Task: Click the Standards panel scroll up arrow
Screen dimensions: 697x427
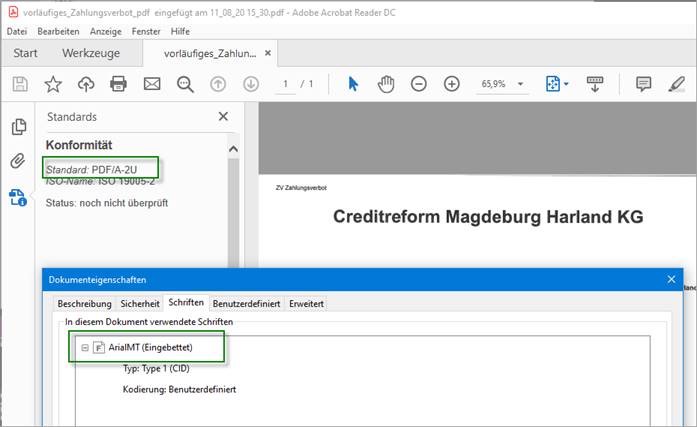Action: (233, 149)
